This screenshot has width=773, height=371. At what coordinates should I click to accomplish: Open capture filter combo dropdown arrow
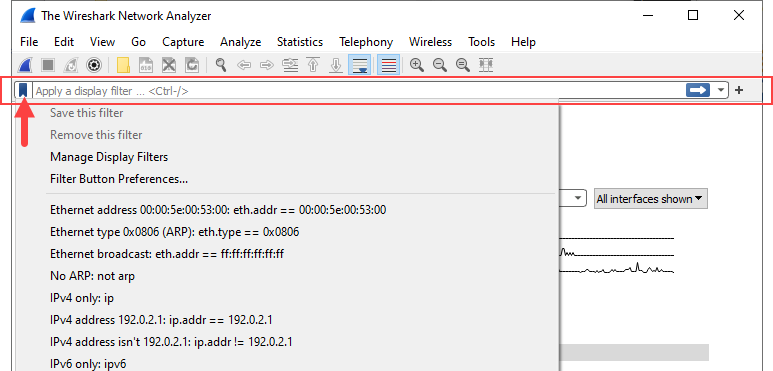pos(578,199)
